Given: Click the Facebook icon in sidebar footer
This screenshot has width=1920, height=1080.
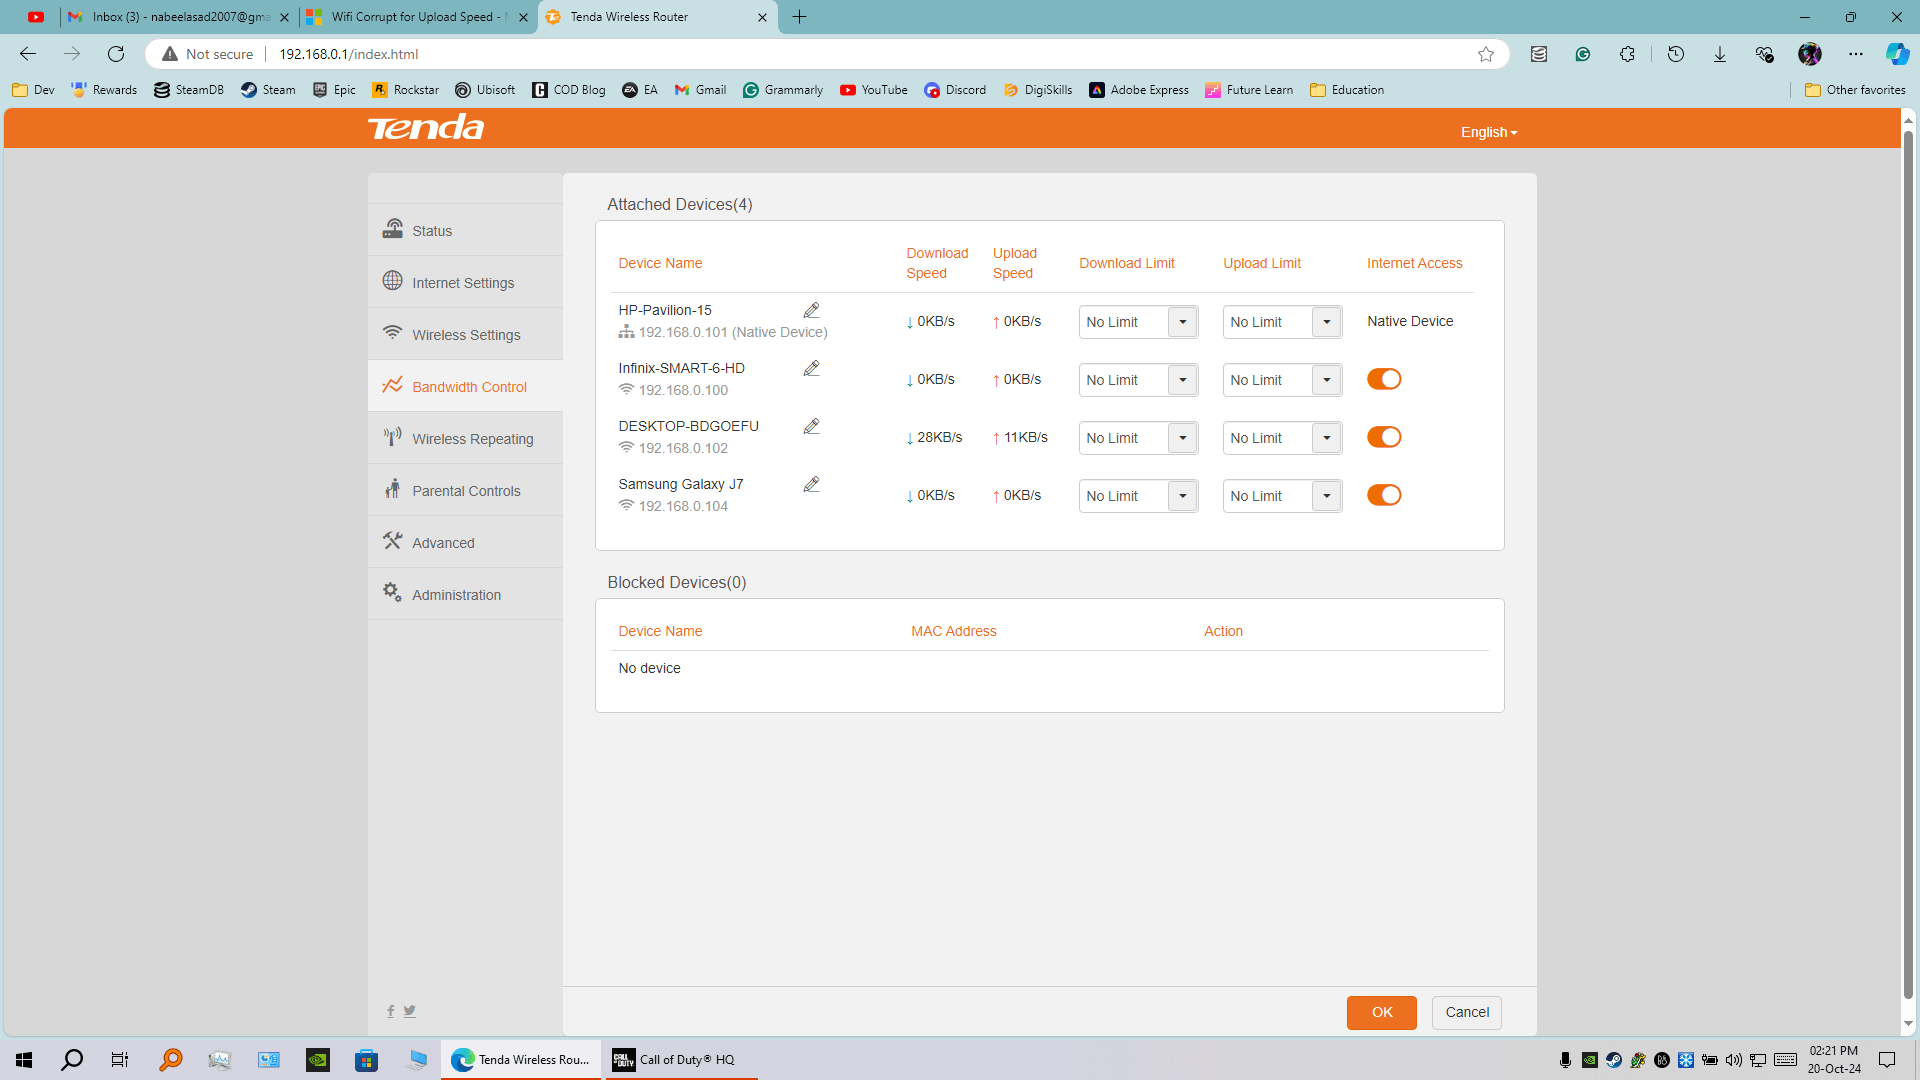Looking at the screenshot, I should coord(390,1011).
